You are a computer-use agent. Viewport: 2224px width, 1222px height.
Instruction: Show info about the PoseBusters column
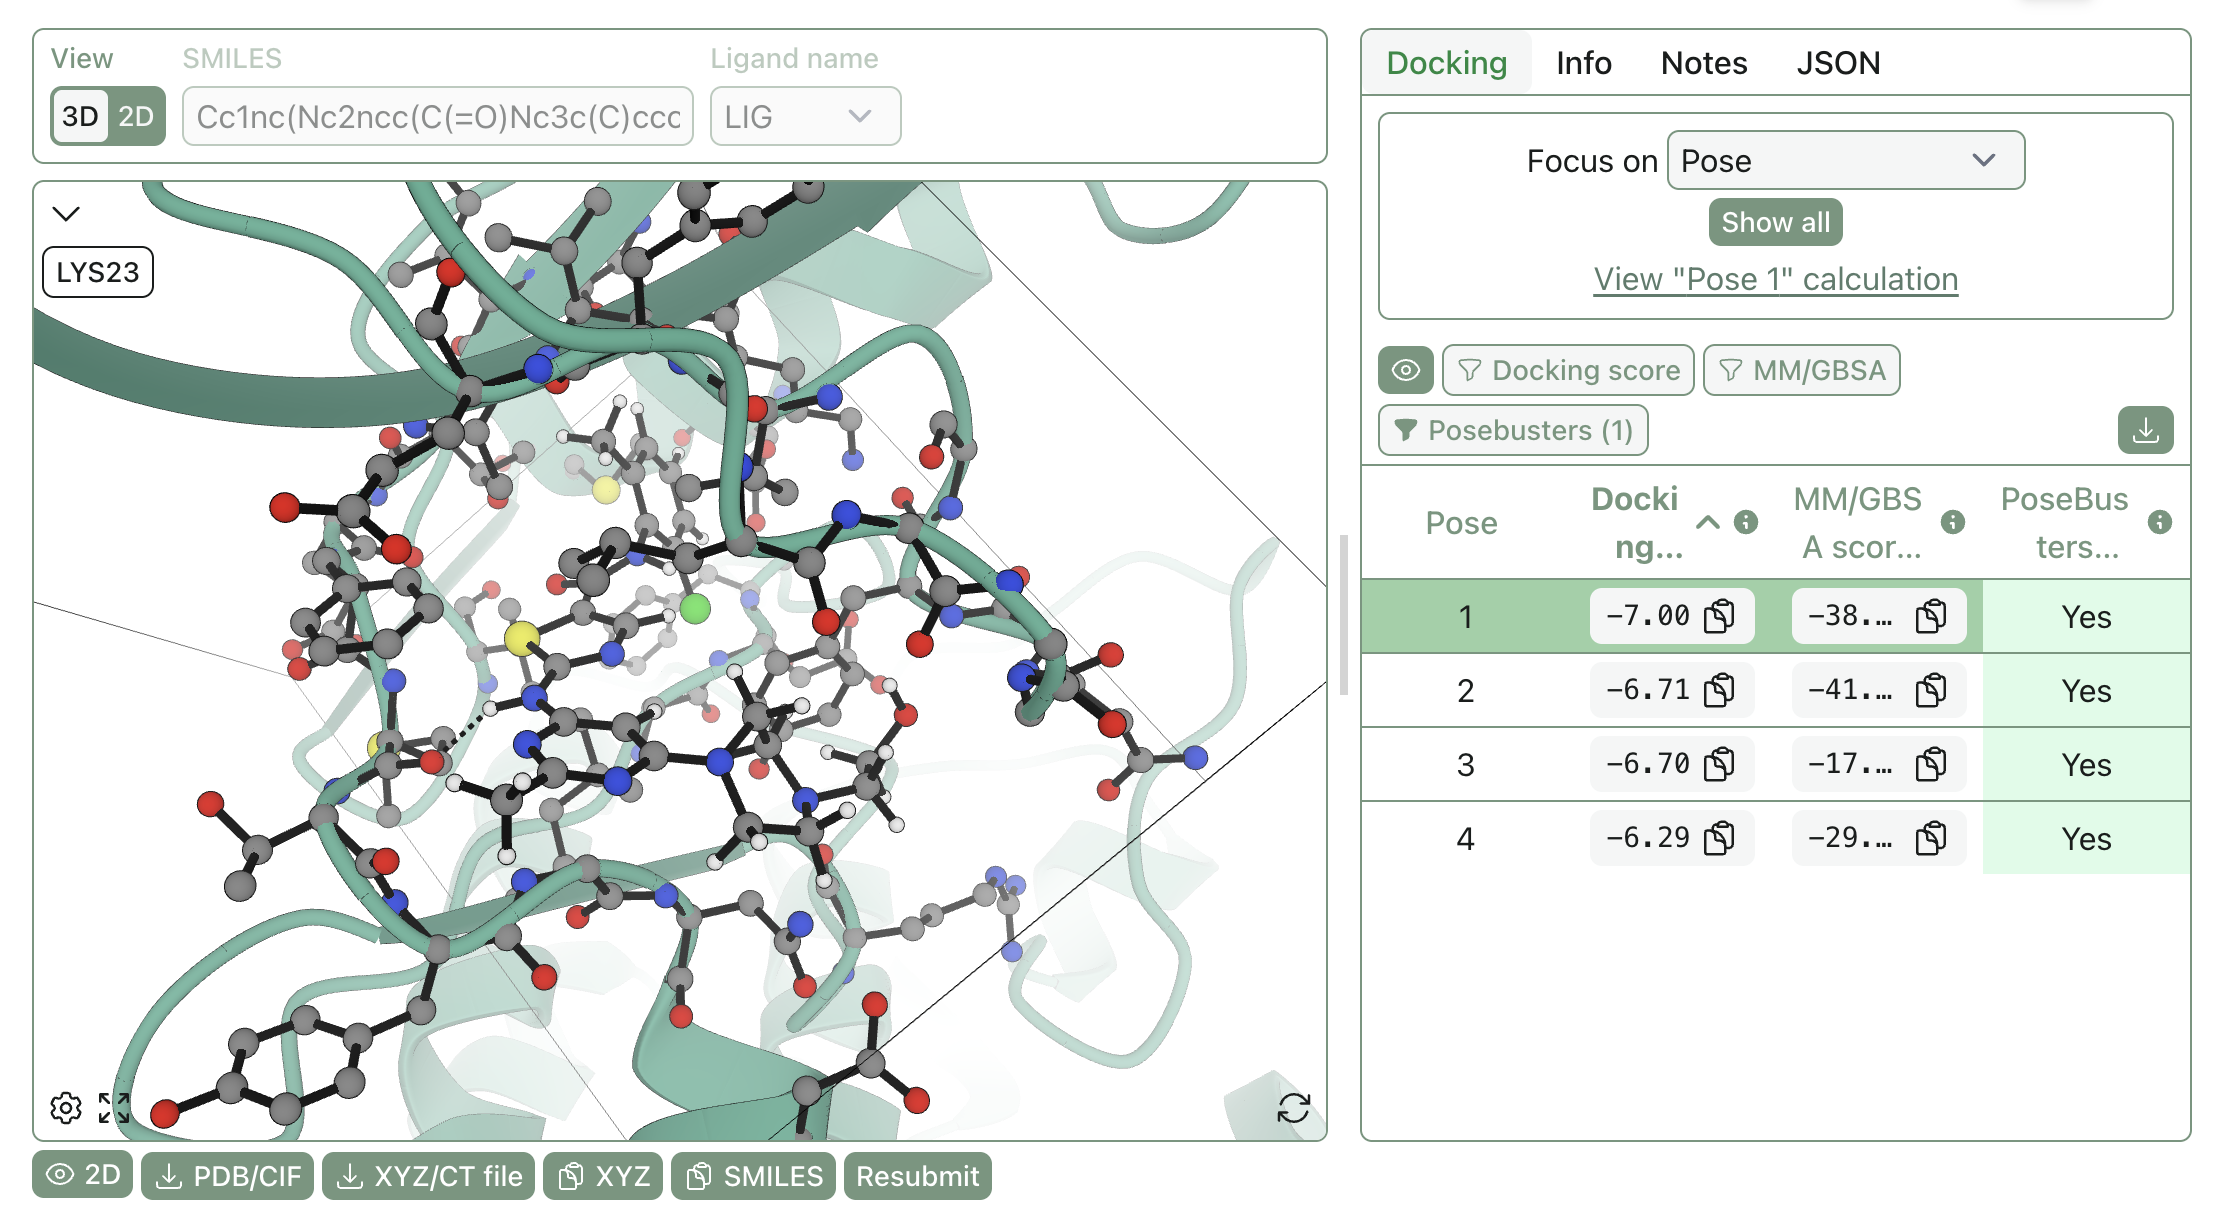click(2160, 522)
